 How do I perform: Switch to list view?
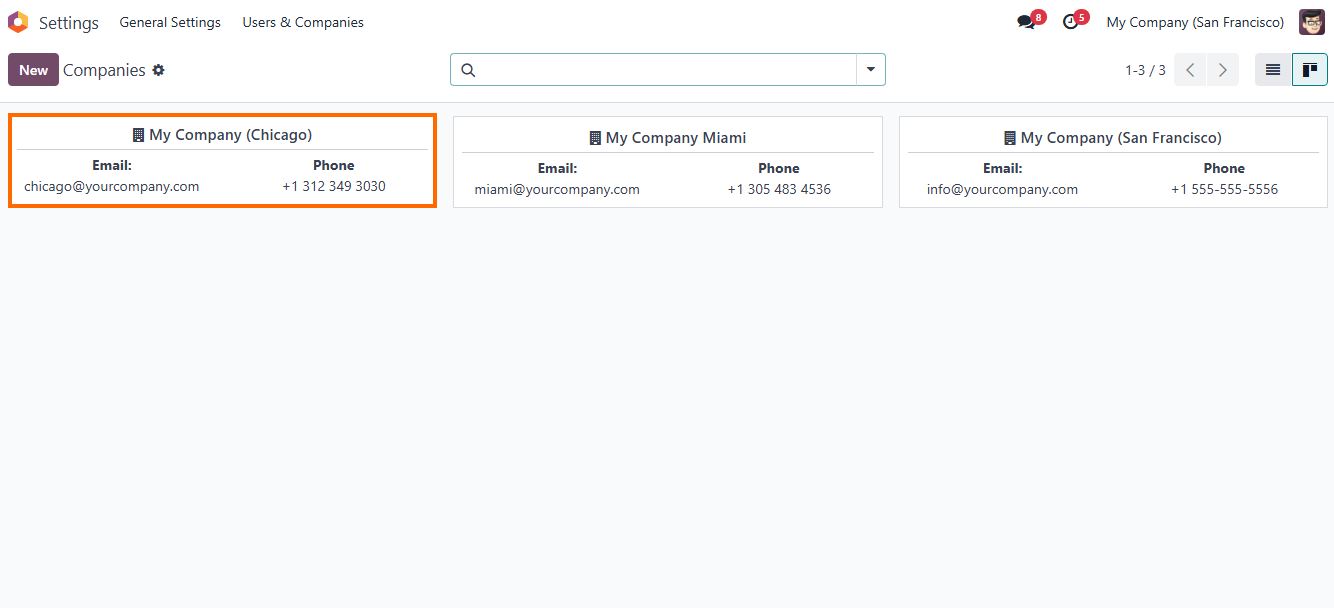coord(1273,70)
